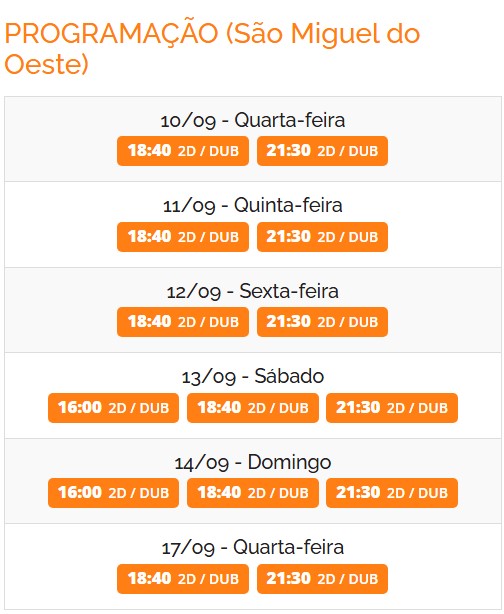Select 16:00 showtime on 13/09 Sábado
This screenshot has width=504, height=614.
point(114,408)
